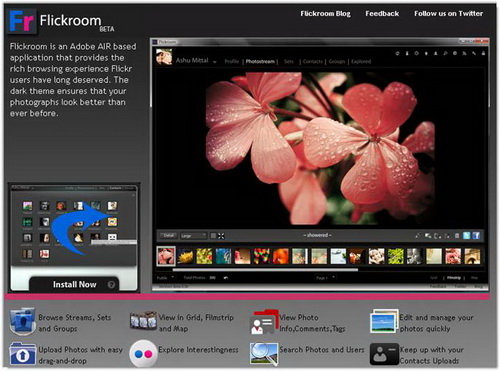This screenshot has height=371, width=500.
Task: Expand the Ashu Mittal user dropdown arrow
Action: point(215,62)
